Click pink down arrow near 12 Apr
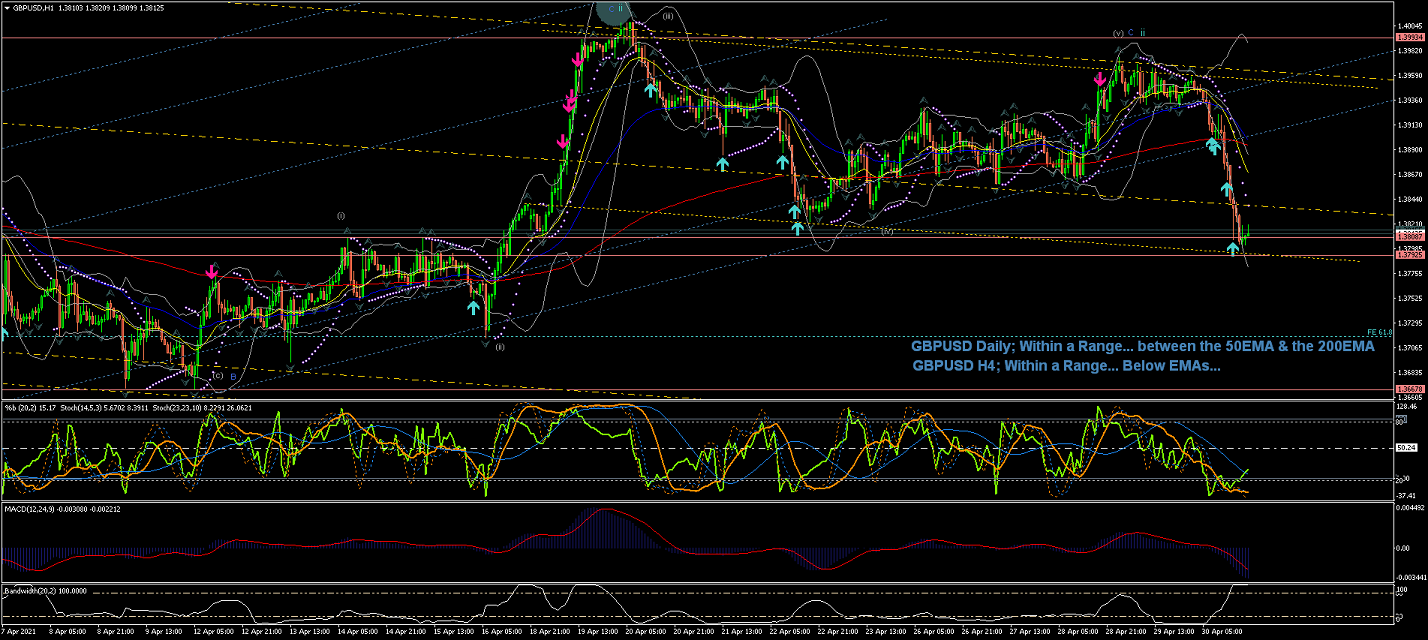The image size is (1428, 640). coord(212,271)
